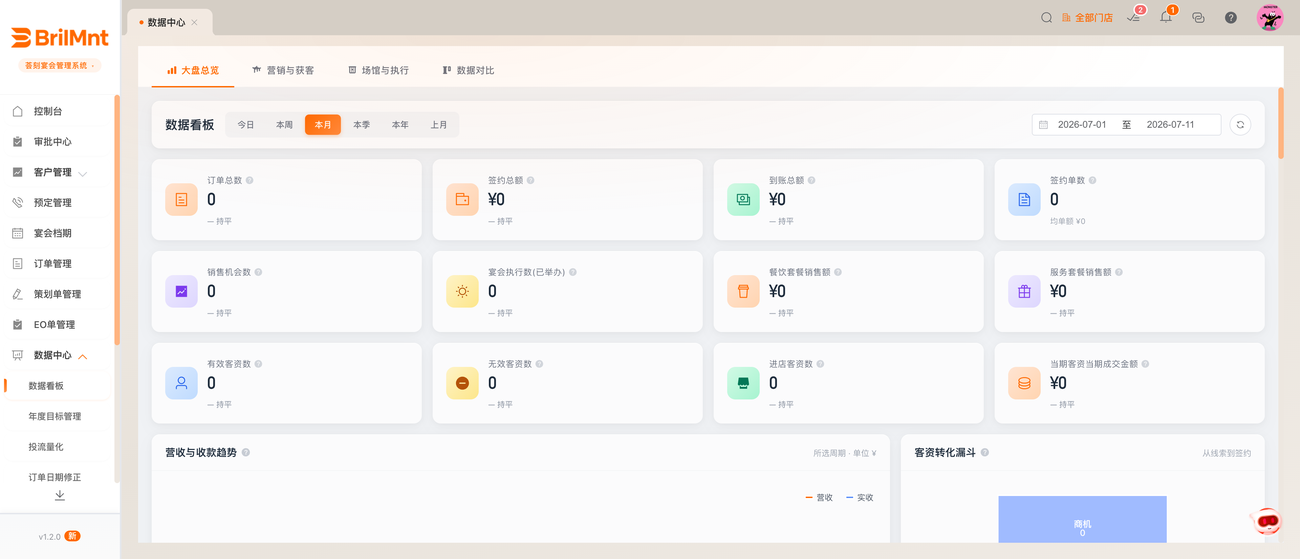Open 策划单管理 in the sidebar
This screenshot has width=1300, height=559.
[x=58, y=294]
